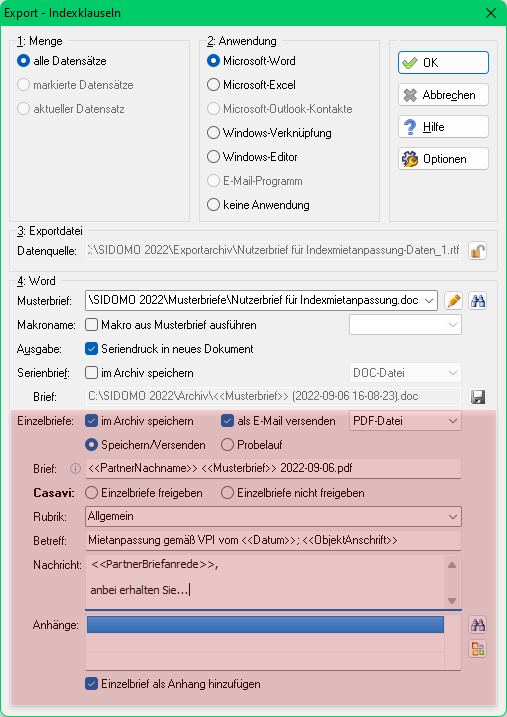The image size is (507, 717).
Task: Click the padlock icon beside Datenquelle
Action: pos(477,251)
